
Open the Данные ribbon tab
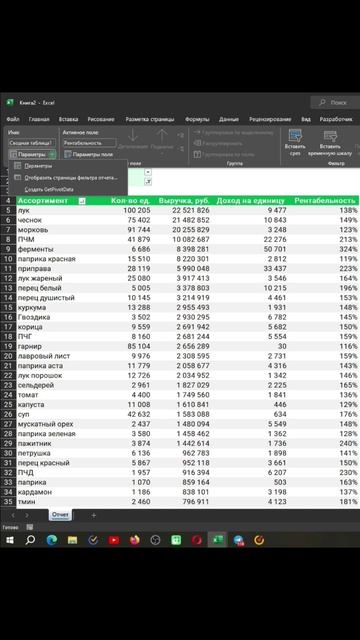[x=229, y=119]
